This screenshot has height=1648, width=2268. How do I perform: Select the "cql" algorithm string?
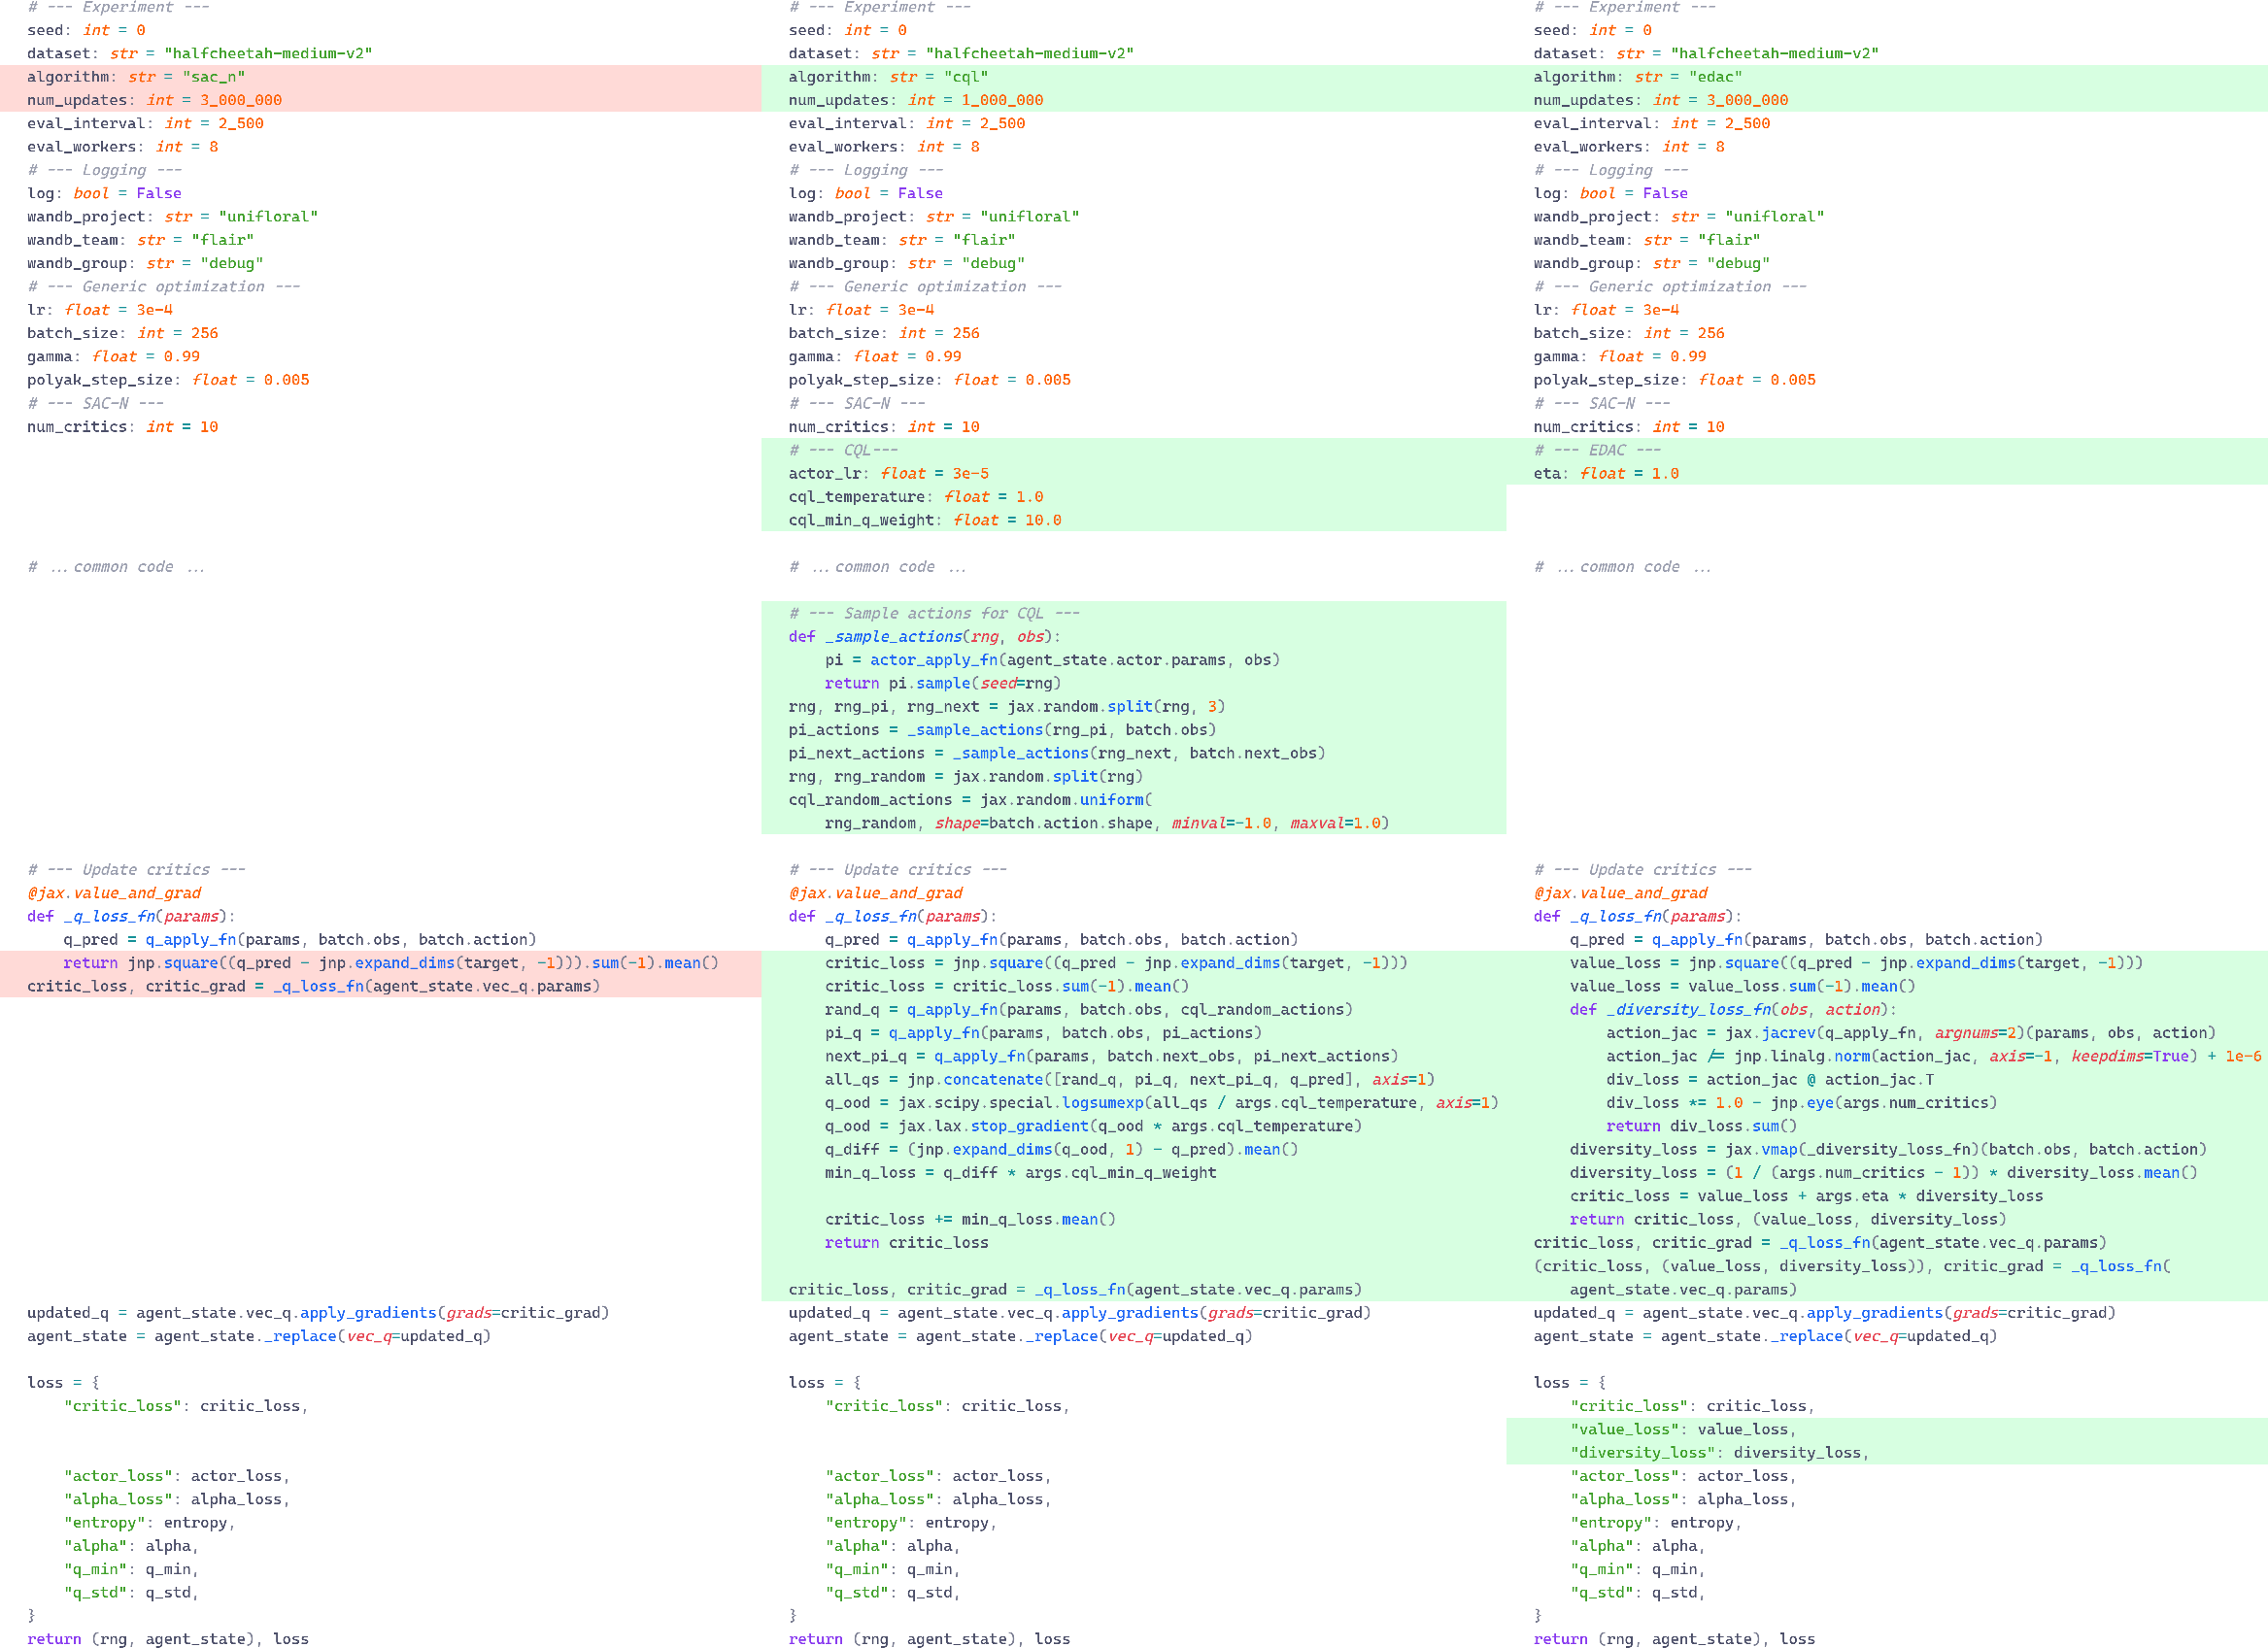(965, 77)
